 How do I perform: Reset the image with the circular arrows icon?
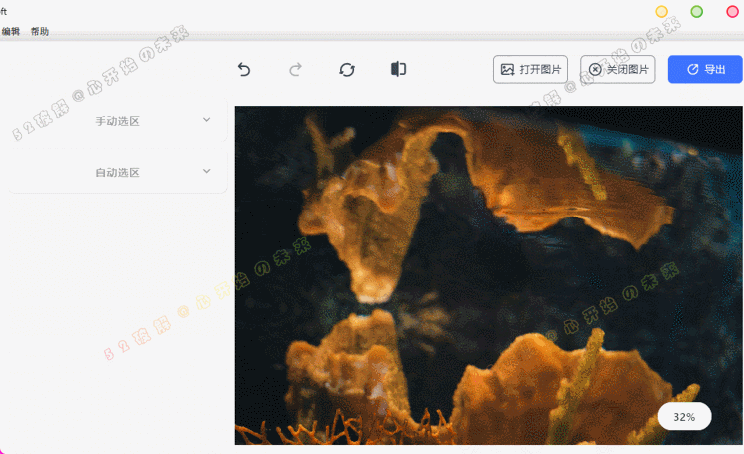(347, 69)
